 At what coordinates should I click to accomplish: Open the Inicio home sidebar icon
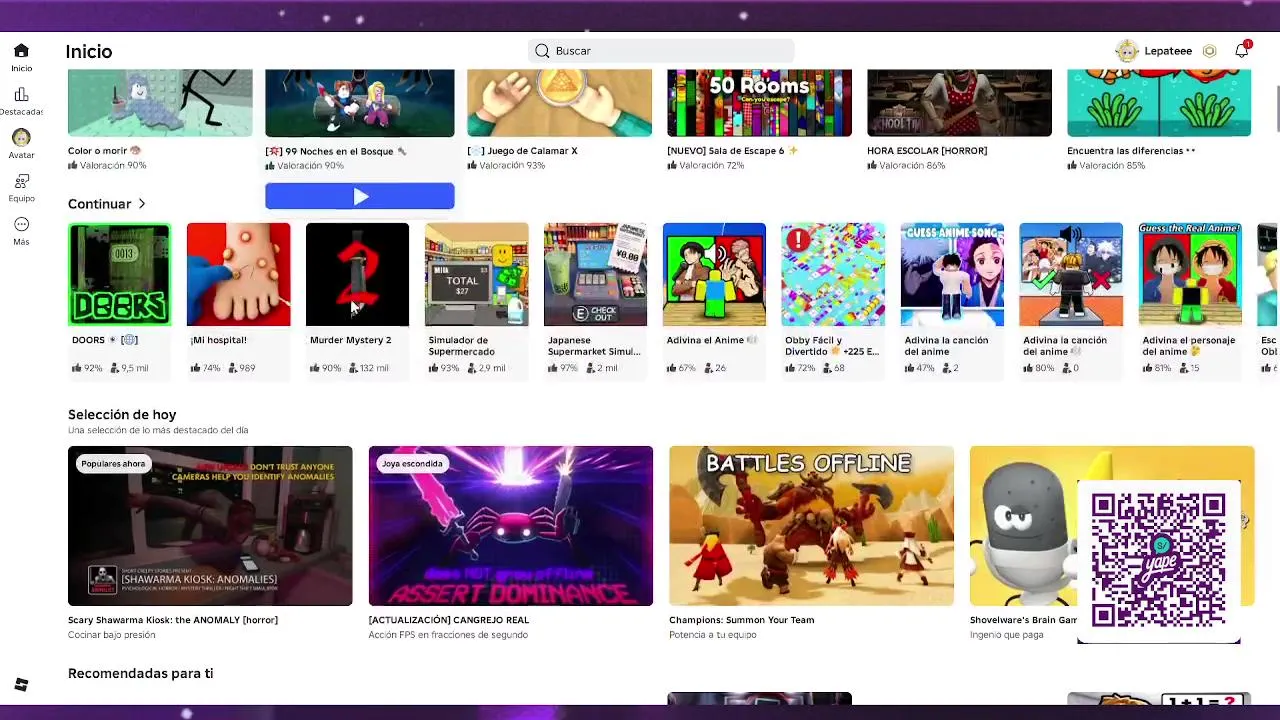click(x=21, y=51)
